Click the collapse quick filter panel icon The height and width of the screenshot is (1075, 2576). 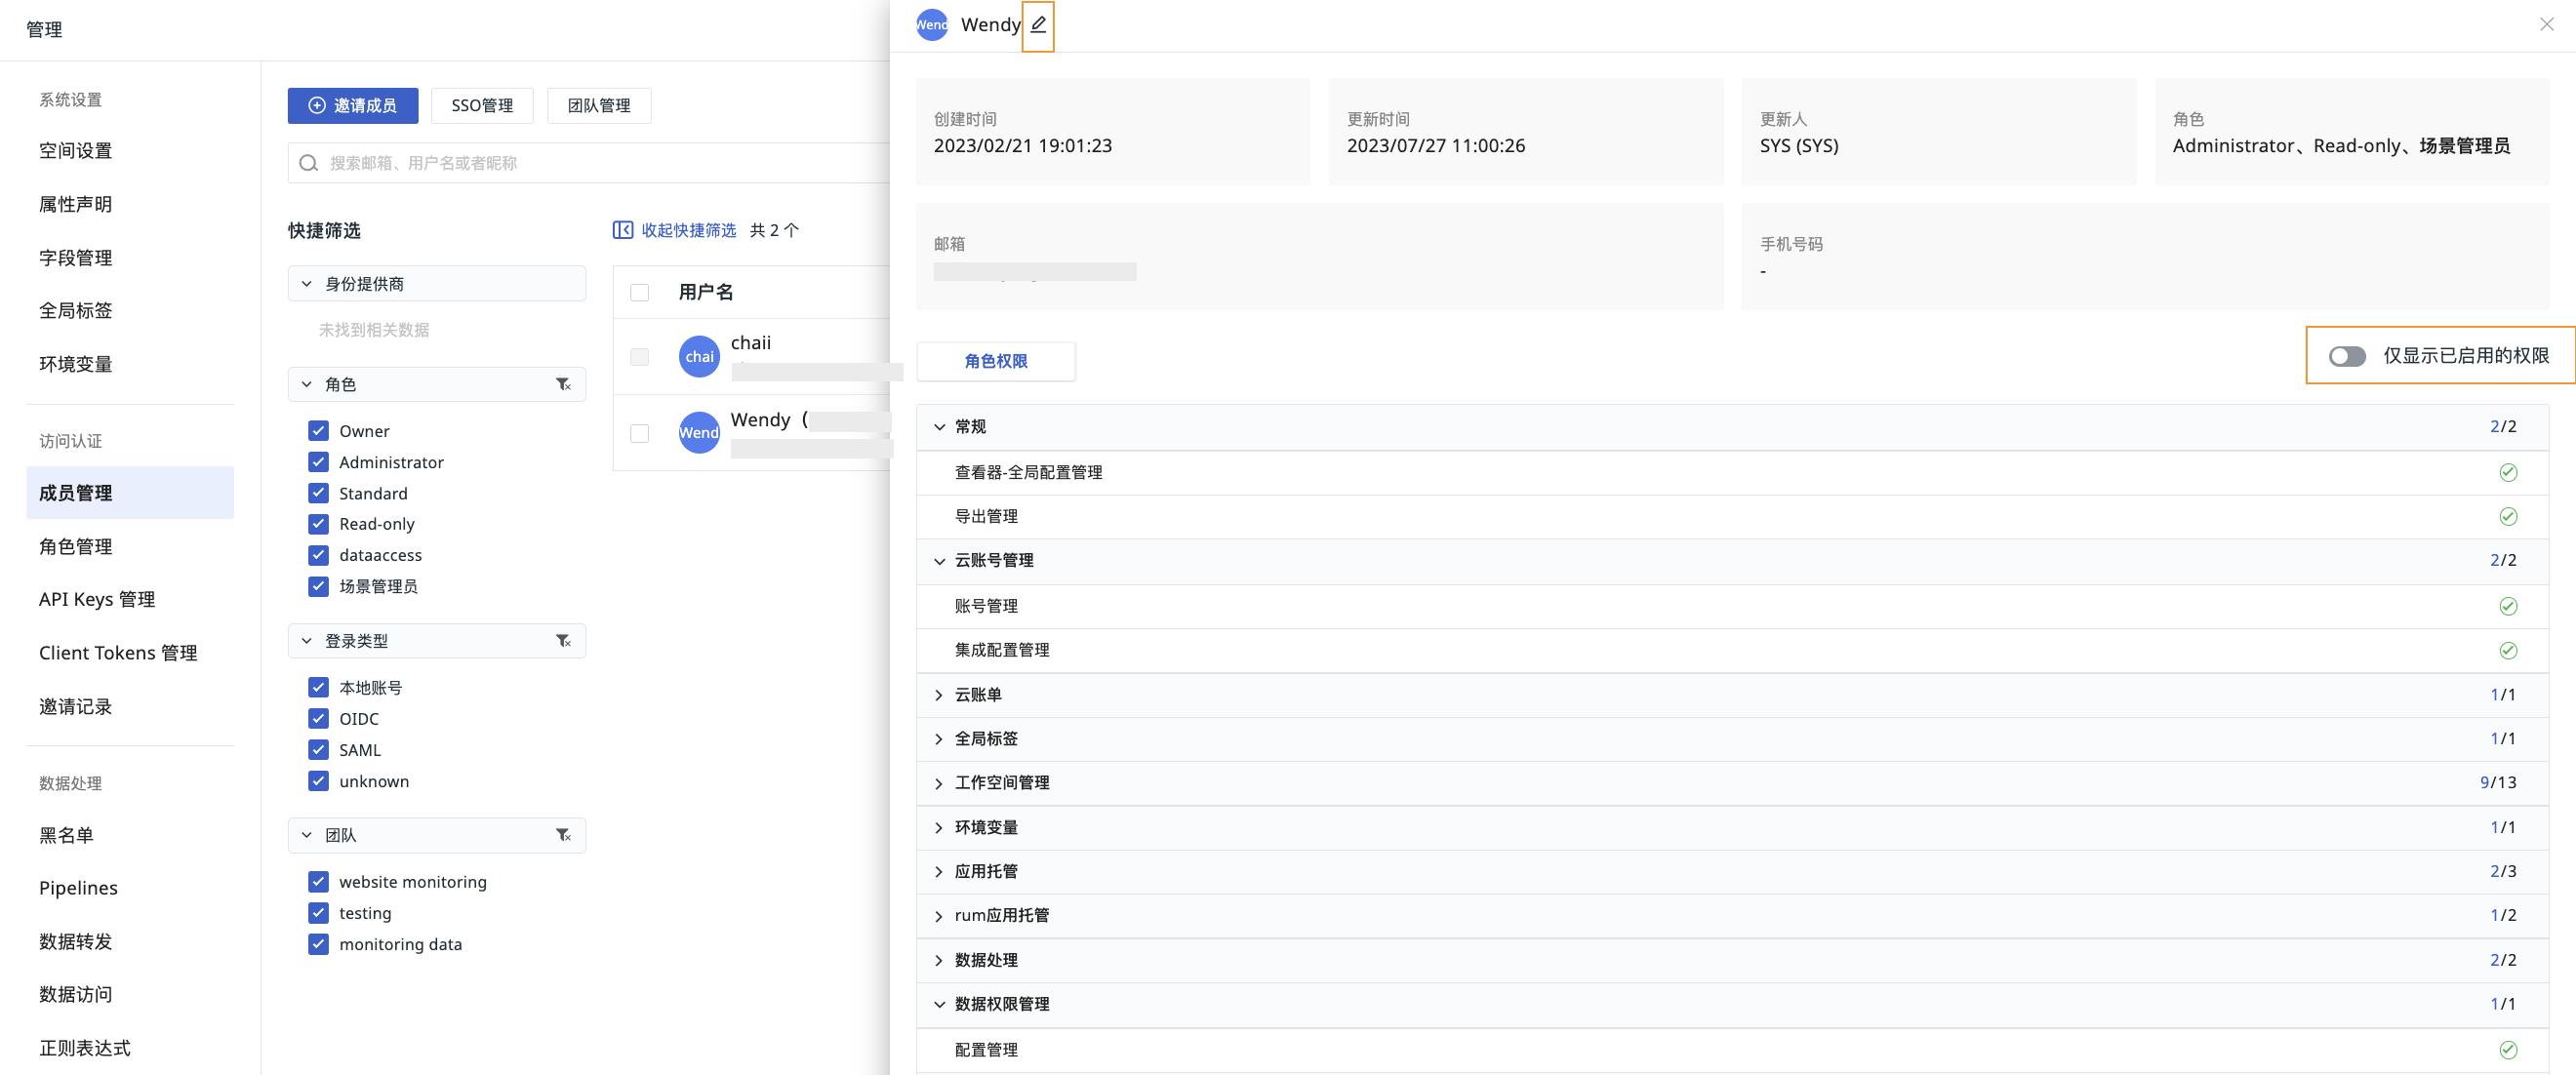(622, 230)
